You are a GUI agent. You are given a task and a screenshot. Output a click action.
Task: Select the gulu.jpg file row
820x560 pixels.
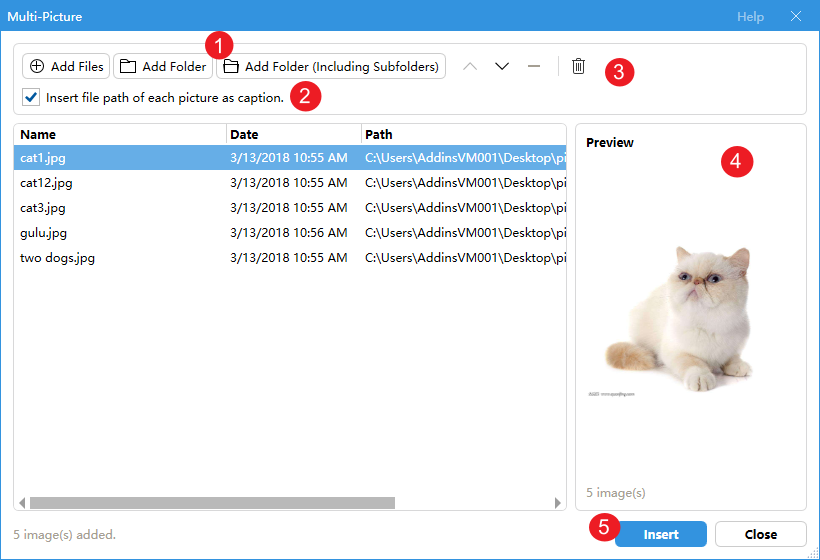coord(290,233)
